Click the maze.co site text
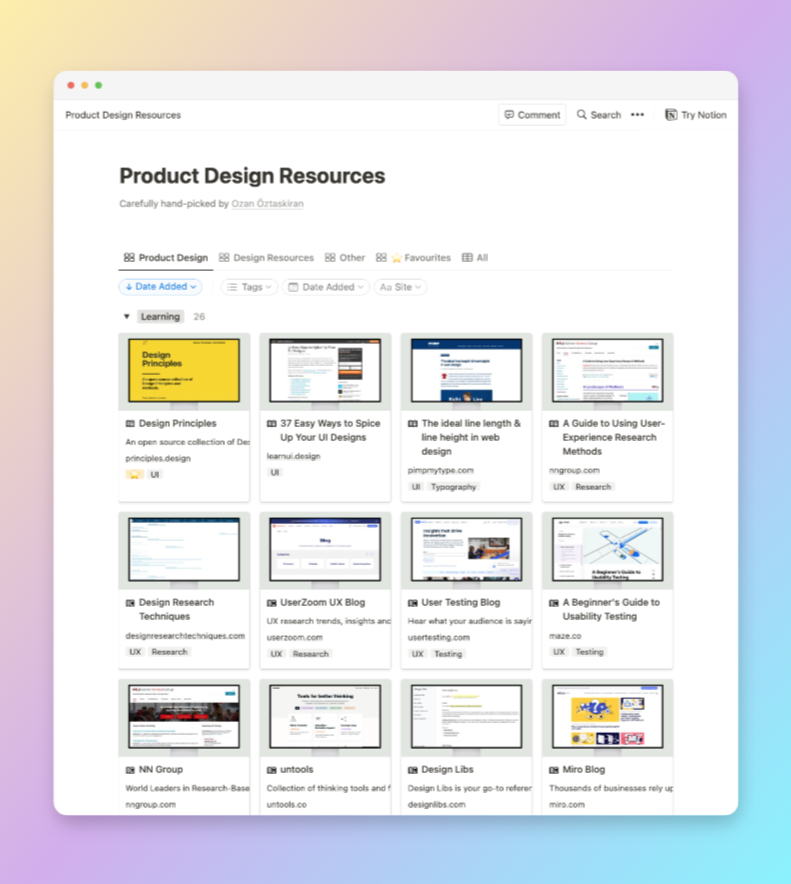This screenshot has height=884, width=791. coord(565,636)
